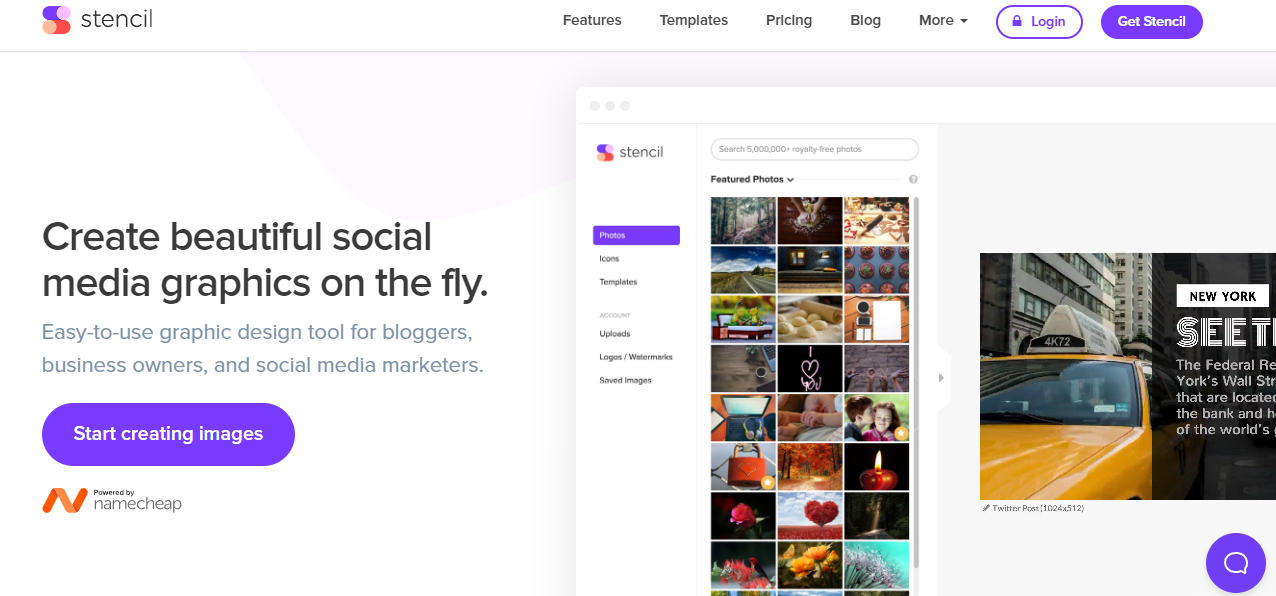Viewport: 1276px width, 596px height.
Task: Click the Get Stencil button
Action: click(1152, 22)
